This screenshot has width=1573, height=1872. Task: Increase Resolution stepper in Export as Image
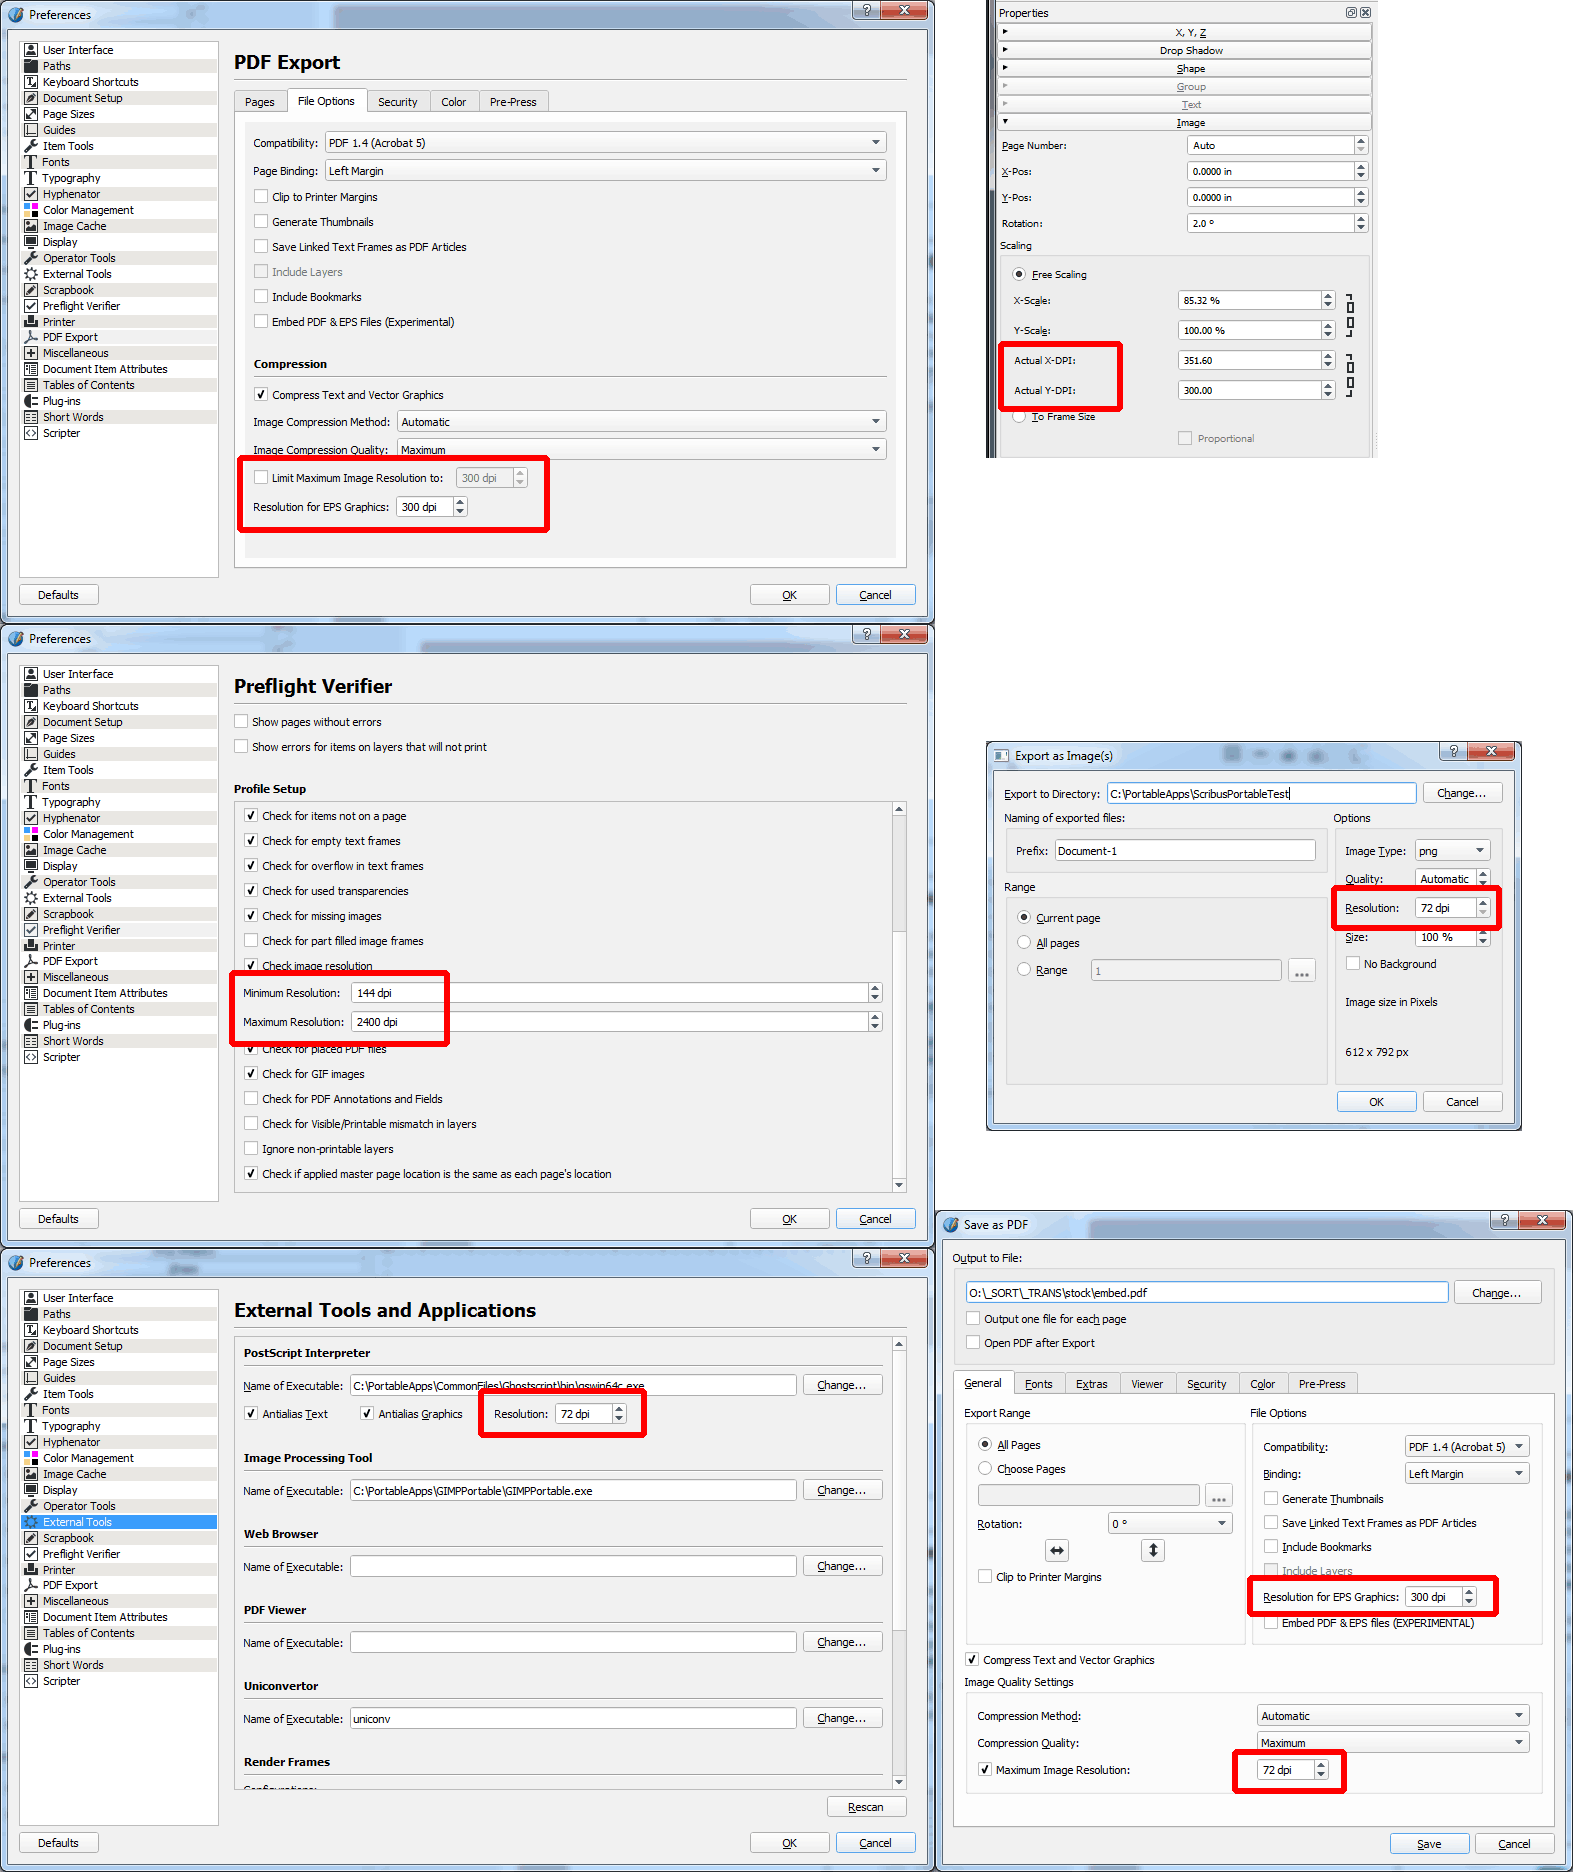pos(1483,903)
